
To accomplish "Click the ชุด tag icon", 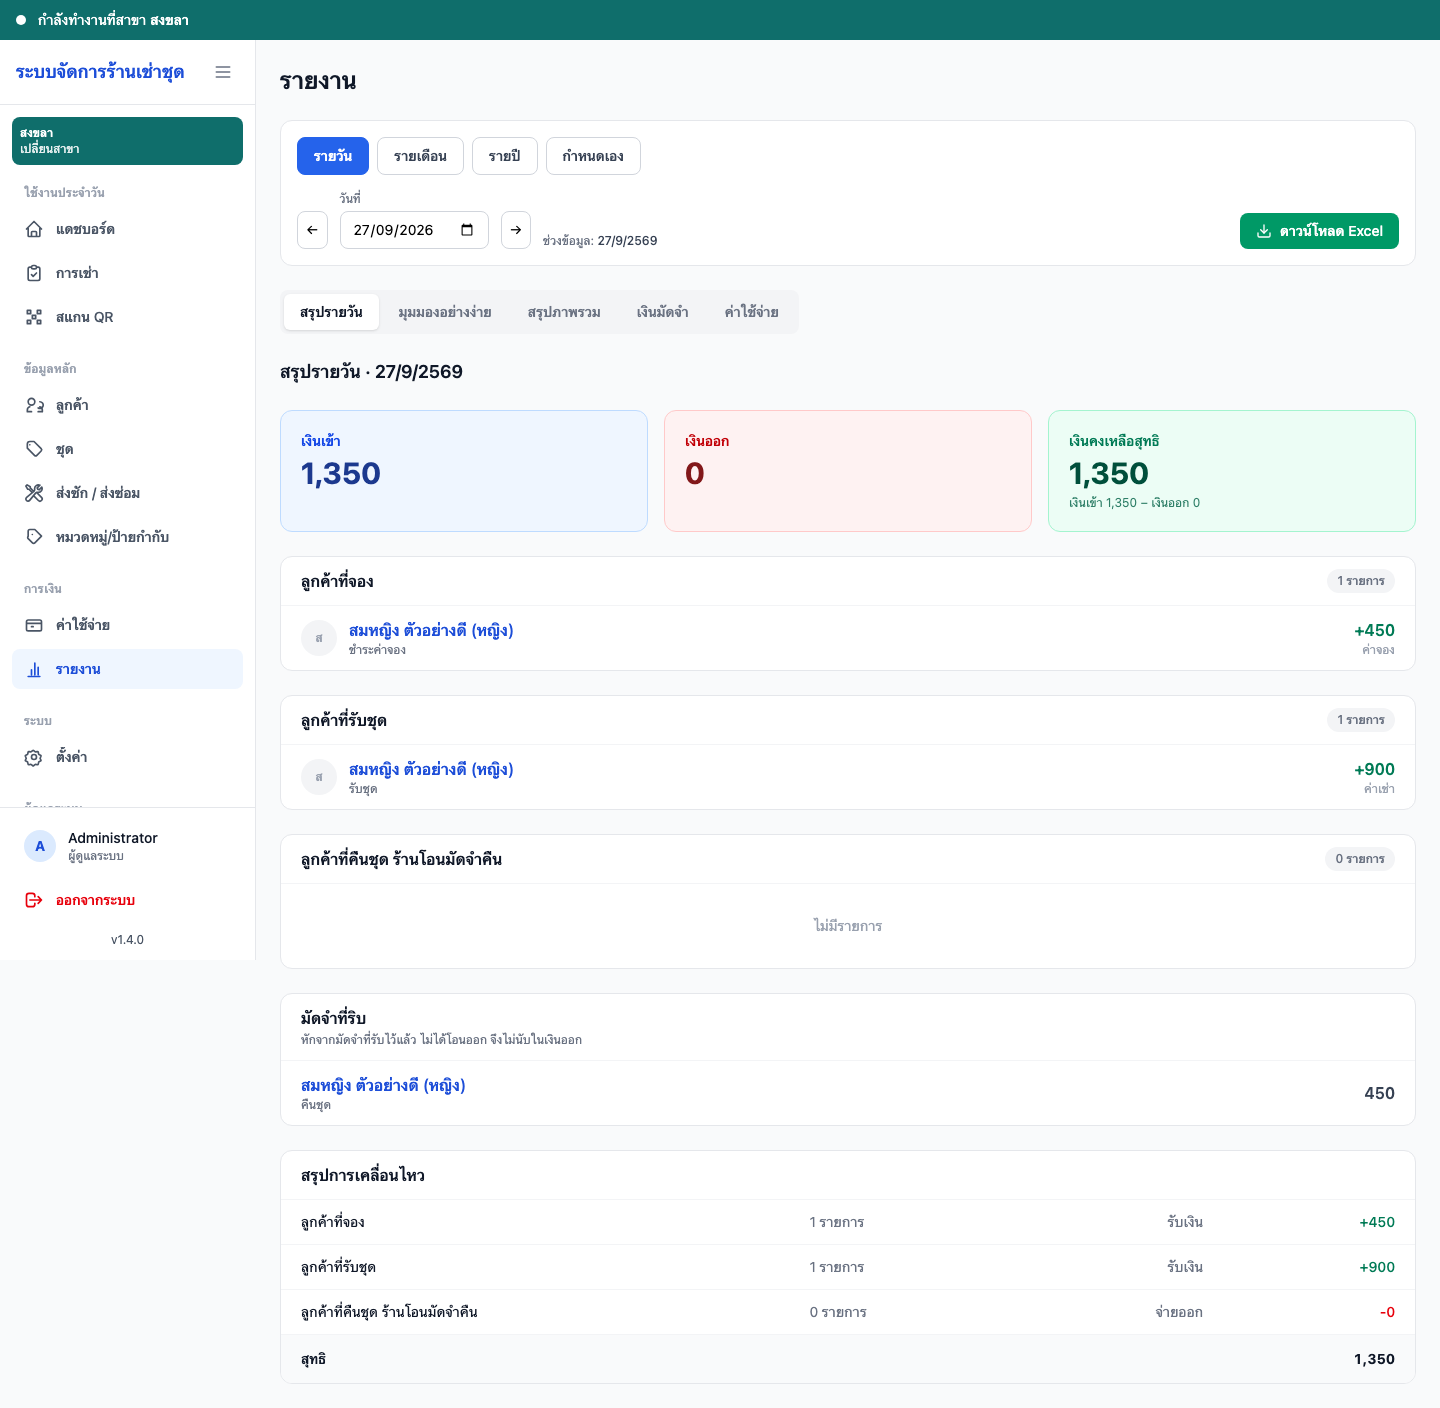I will pos(34,449).
